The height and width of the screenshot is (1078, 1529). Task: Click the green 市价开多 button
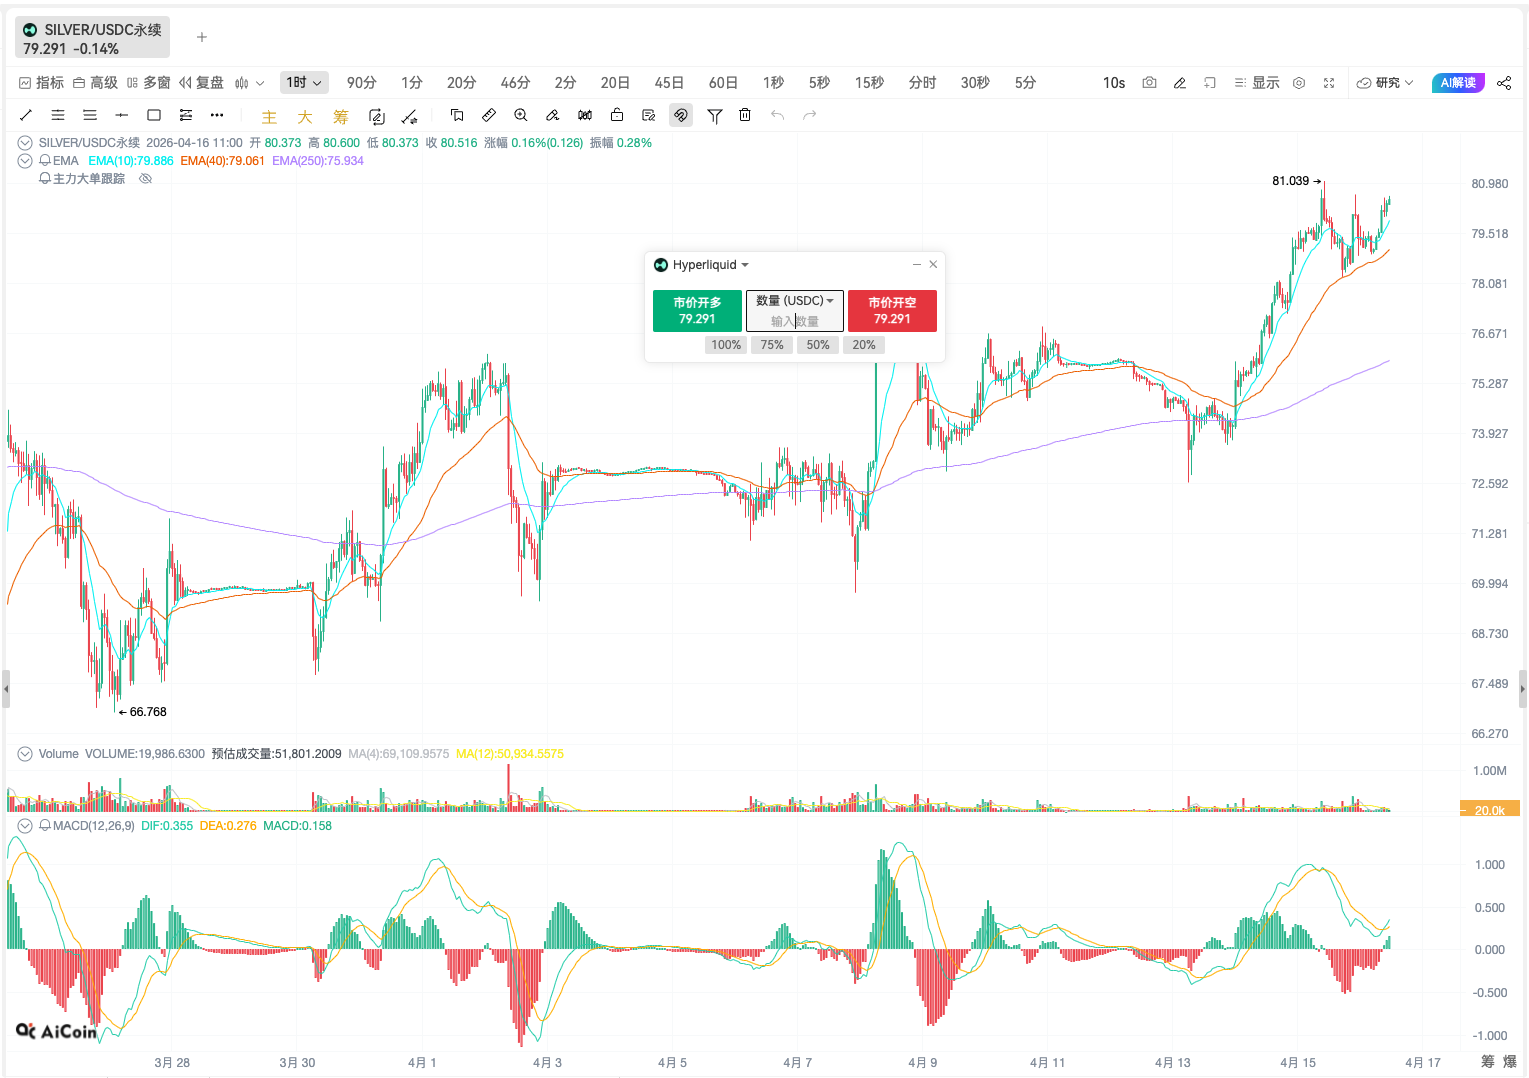click(x=697, y=311)
